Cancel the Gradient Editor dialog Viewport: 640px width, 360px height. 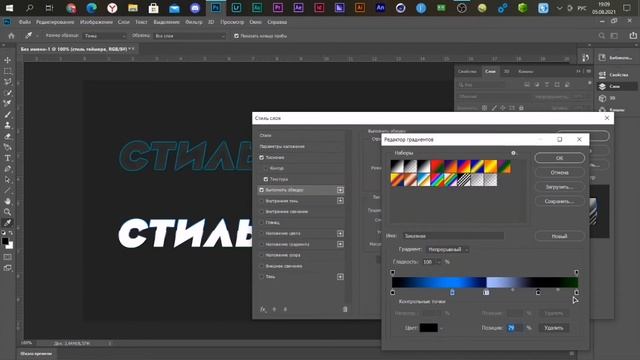[x=559, y=173]
